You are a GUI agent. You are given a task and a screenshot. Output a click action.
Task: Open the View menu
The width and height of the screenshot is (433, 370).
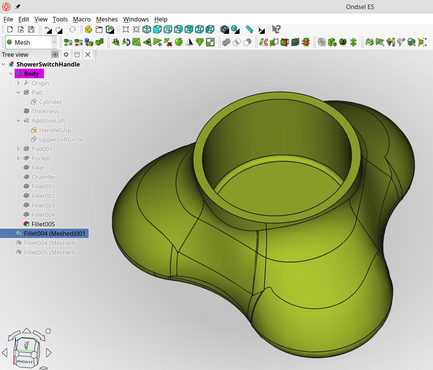click(41, 19)
